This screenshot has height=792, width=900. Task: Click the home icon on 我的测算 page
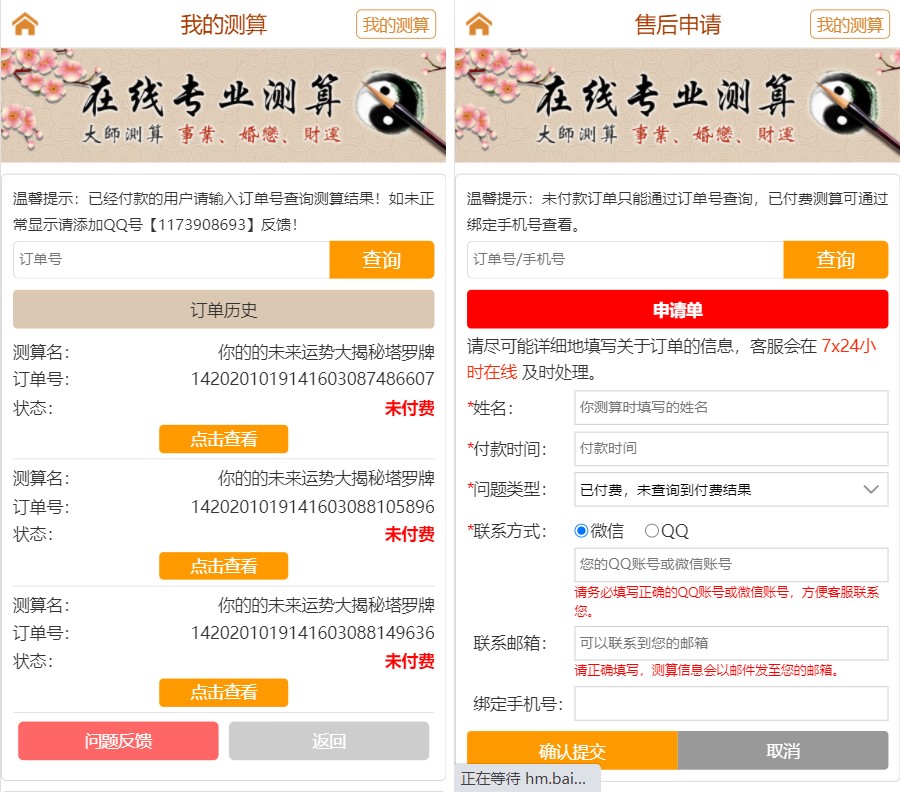click(25, 24)
